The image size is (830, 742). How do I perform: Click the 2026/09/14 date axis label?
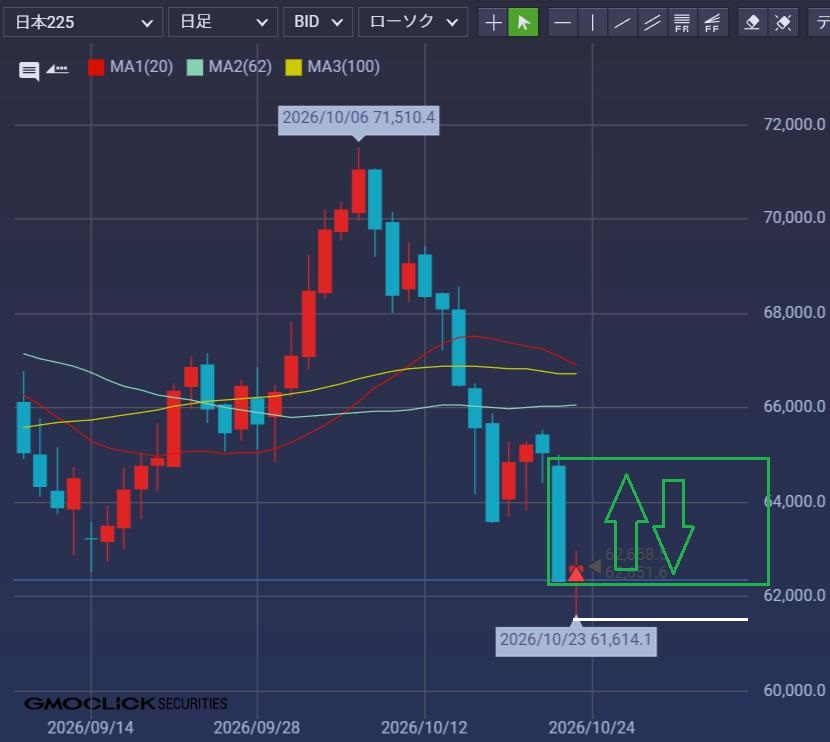pyautogui.click(x=91, y=728)
